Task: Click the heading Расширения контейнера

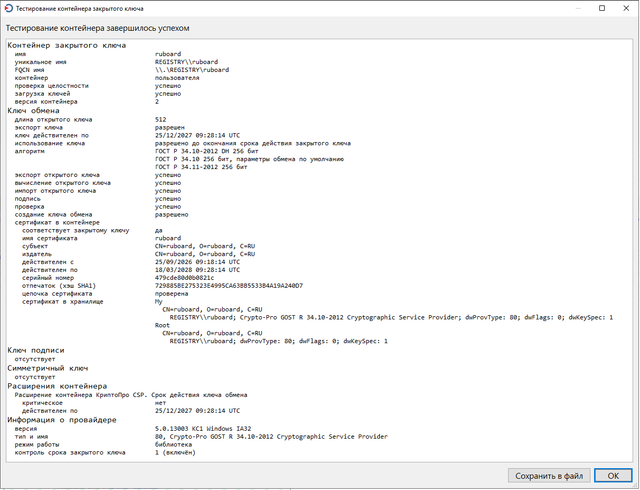Action: [x=57, y=386]
